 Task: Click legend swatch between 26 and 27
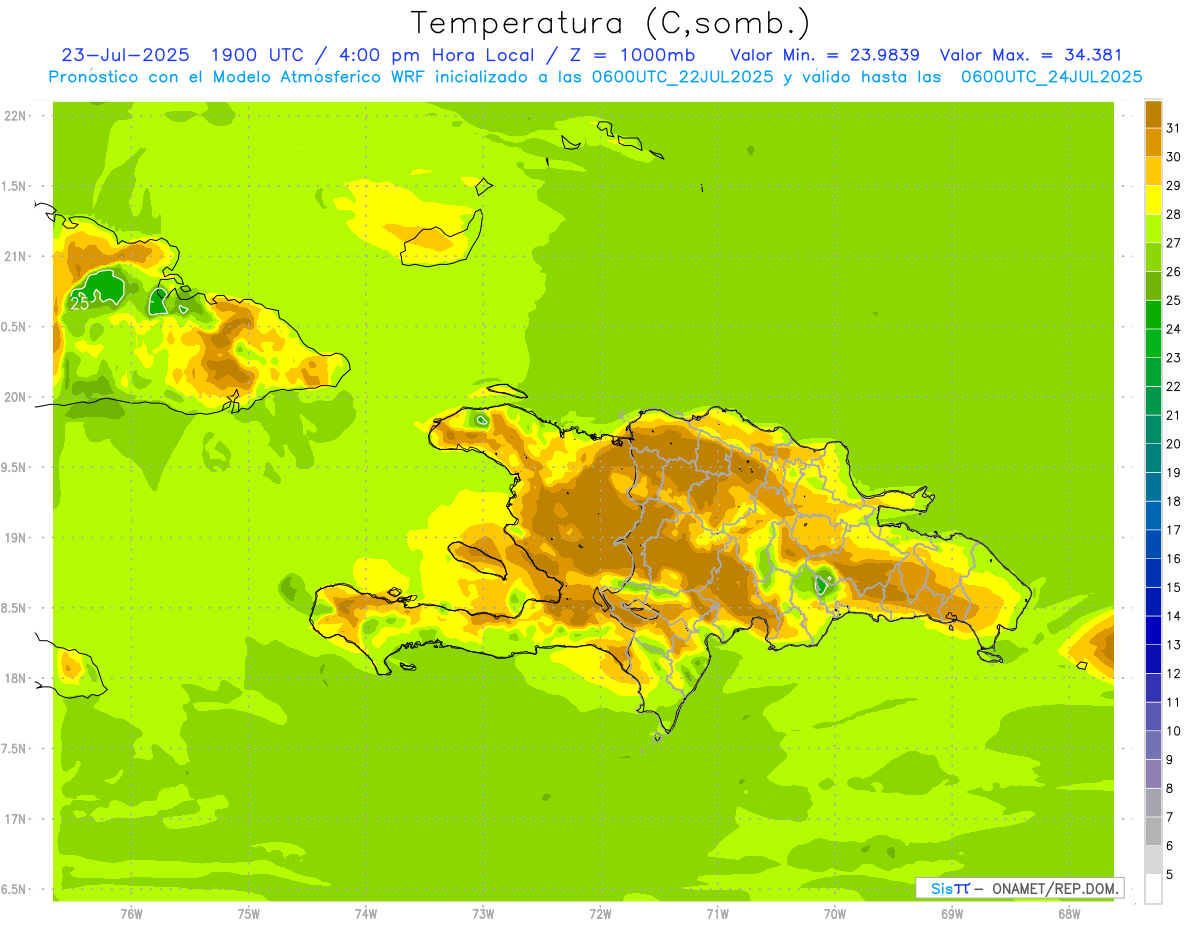(x=1153, y=257)
